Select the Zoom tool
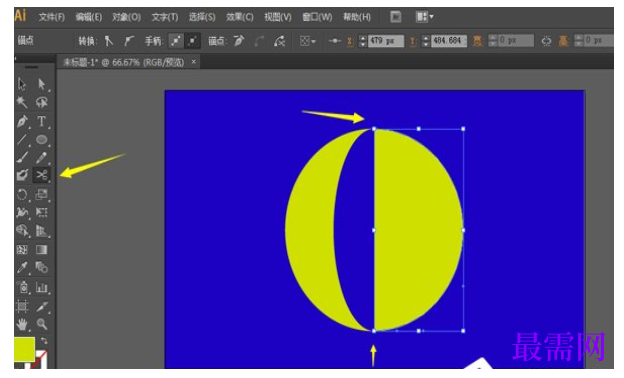The width and height of the screenshot is (624, 378). click(x=42, y=324)
